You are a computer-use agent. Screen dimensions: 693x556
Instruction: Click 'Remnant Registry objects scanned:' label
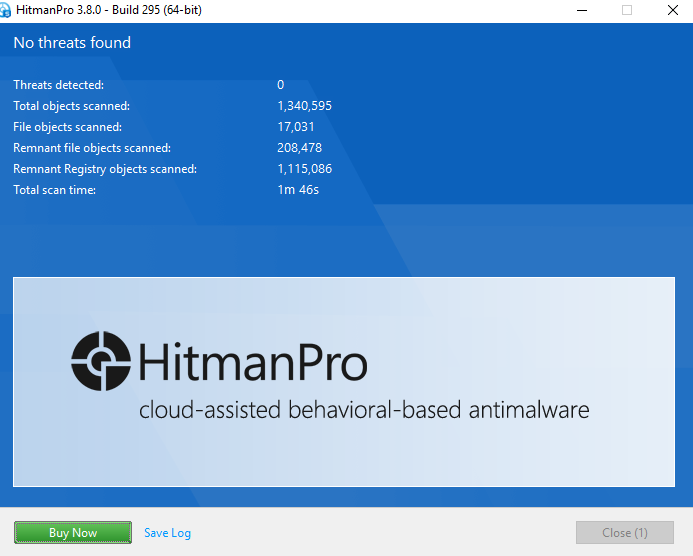point(105,169)
